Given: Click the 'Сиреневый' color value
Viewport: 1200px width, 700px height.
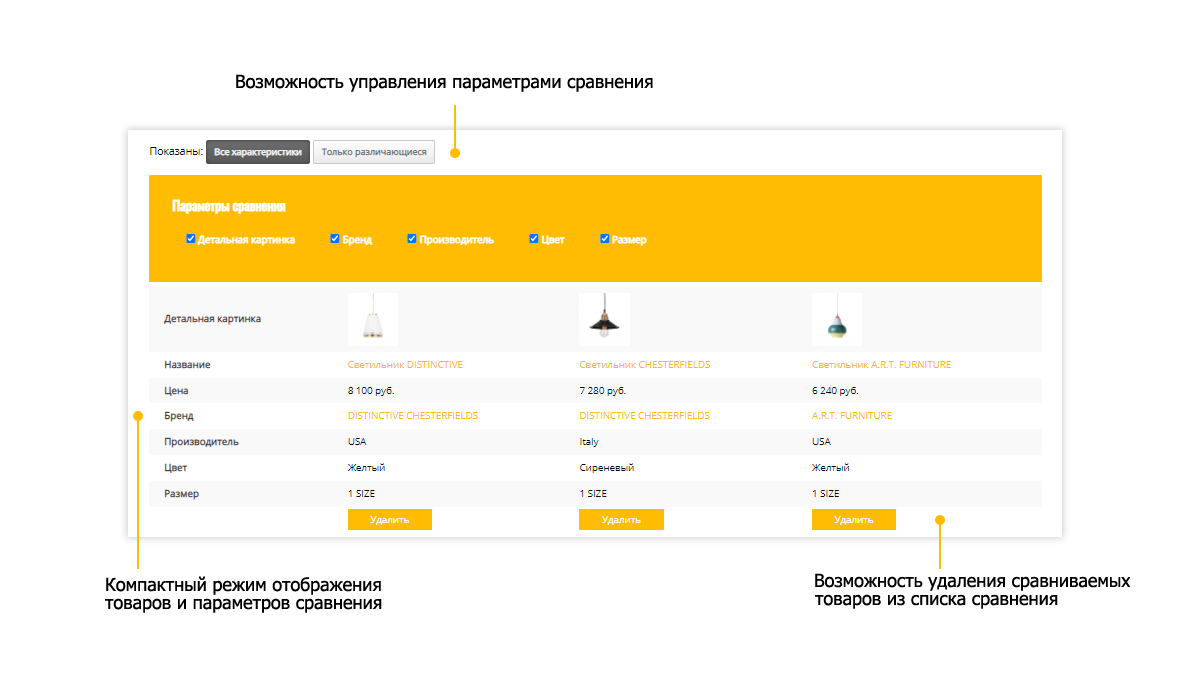Looking at the screenshot, I should (x=607, y=467).
